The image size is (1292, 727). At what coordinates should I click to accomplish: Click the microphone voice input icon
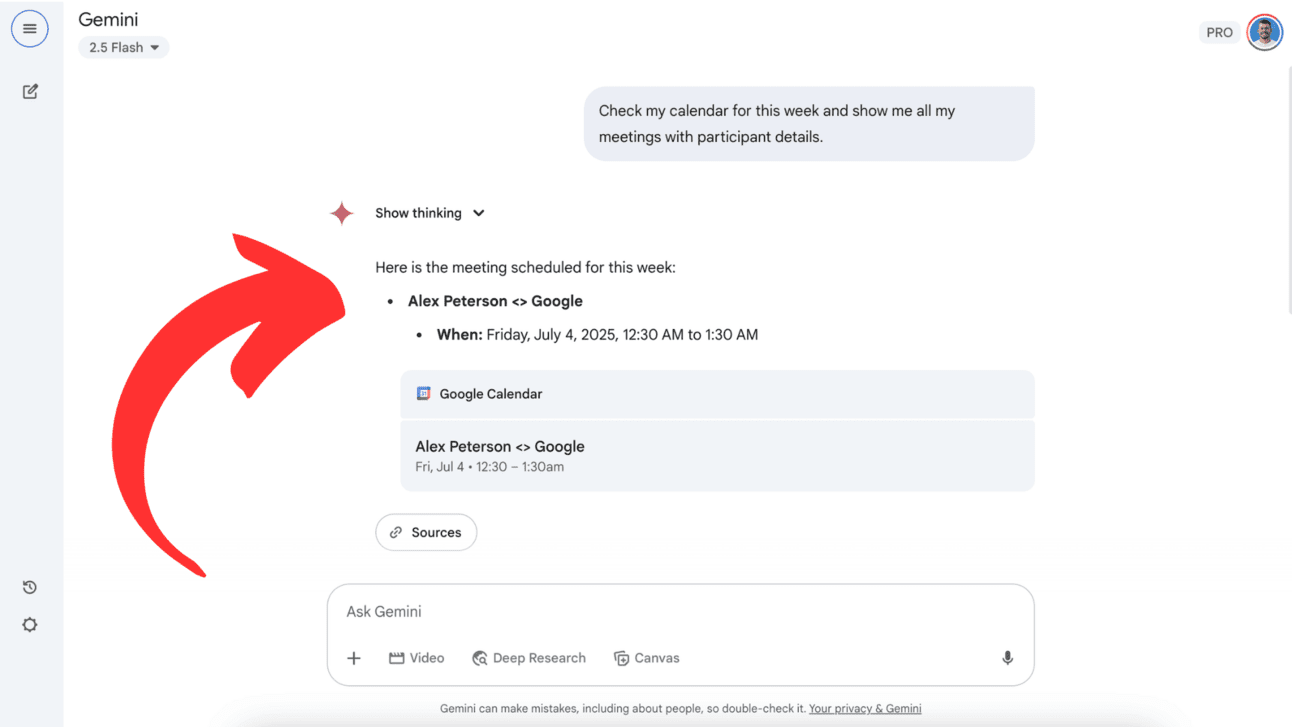pyautogui.click(x=1007, y=658)
